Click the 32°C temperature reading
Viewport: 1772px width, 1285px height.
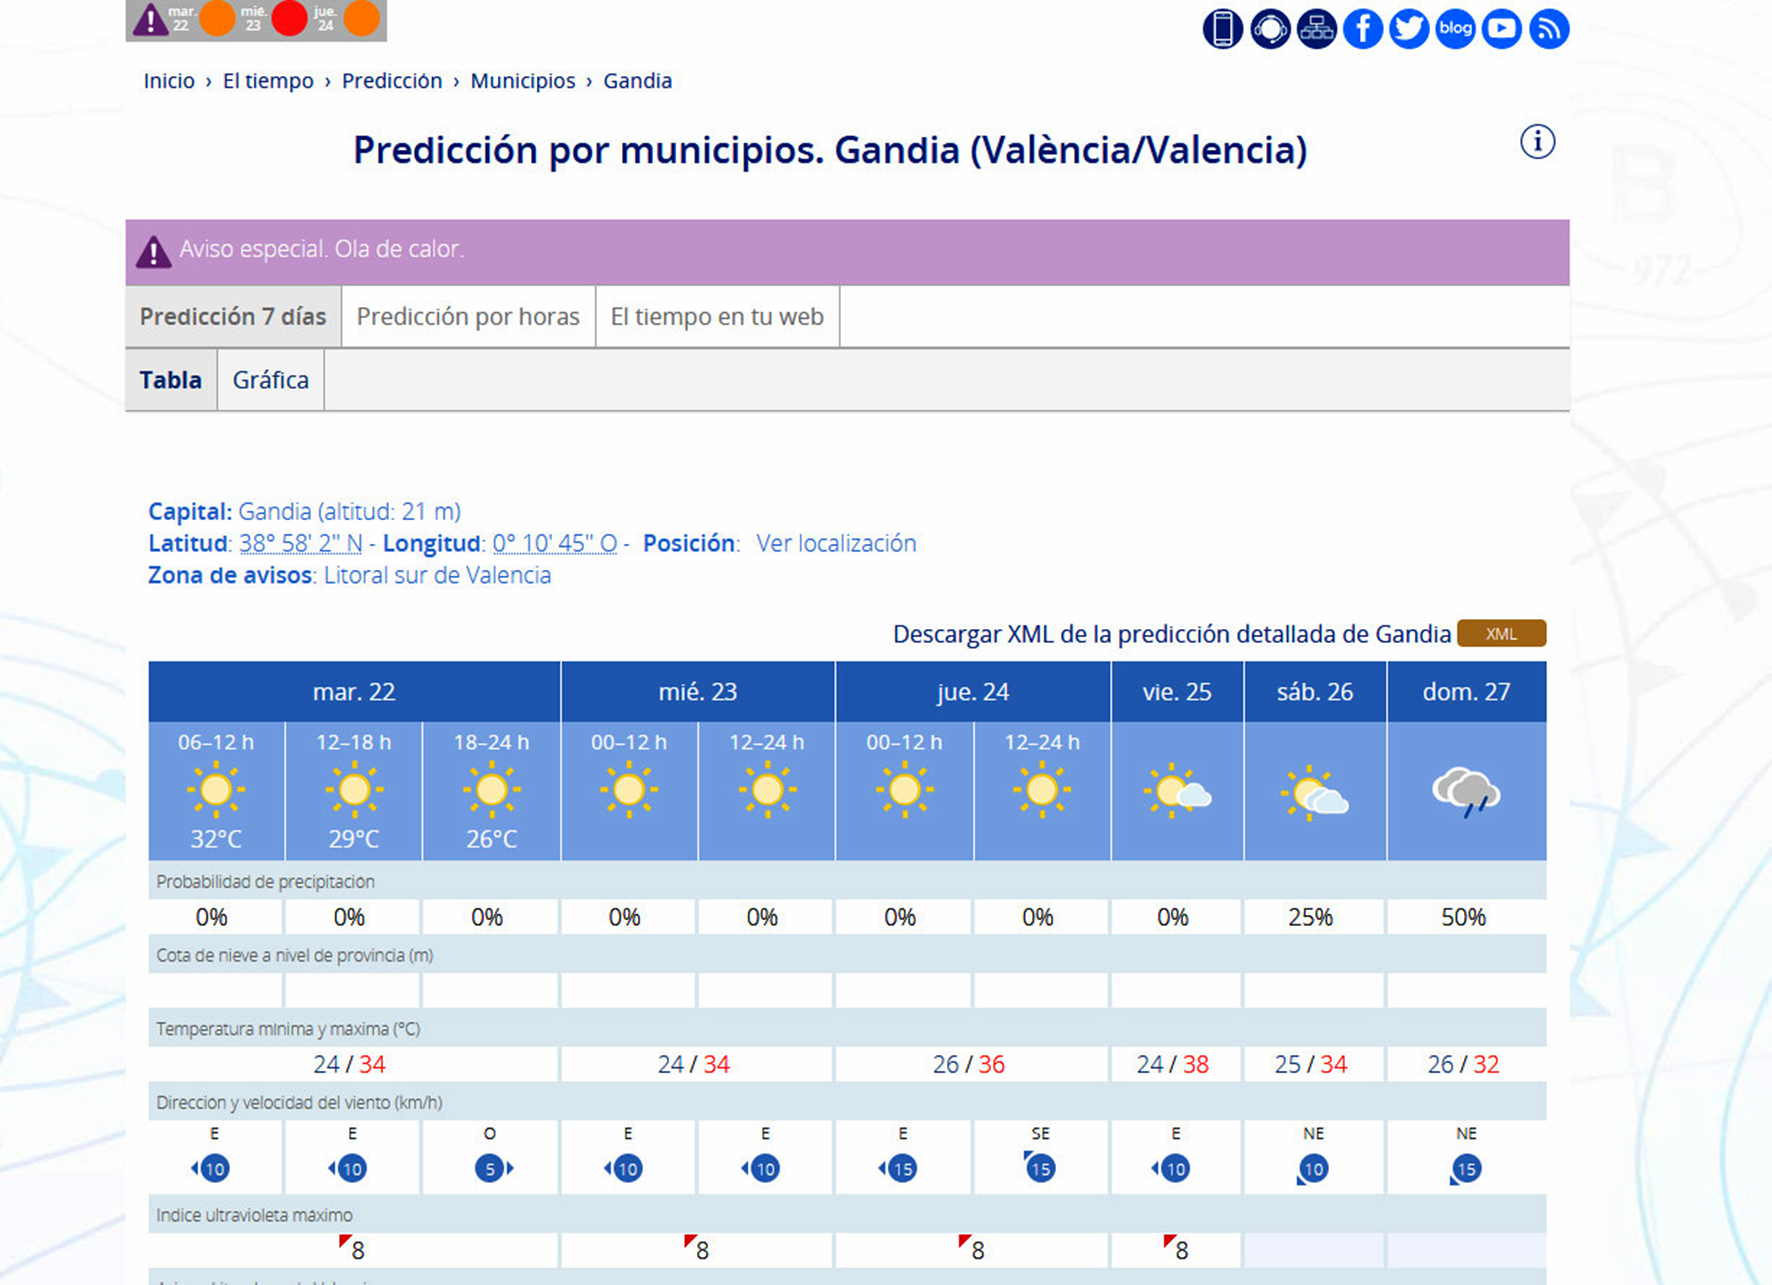(x=216, y=839)
